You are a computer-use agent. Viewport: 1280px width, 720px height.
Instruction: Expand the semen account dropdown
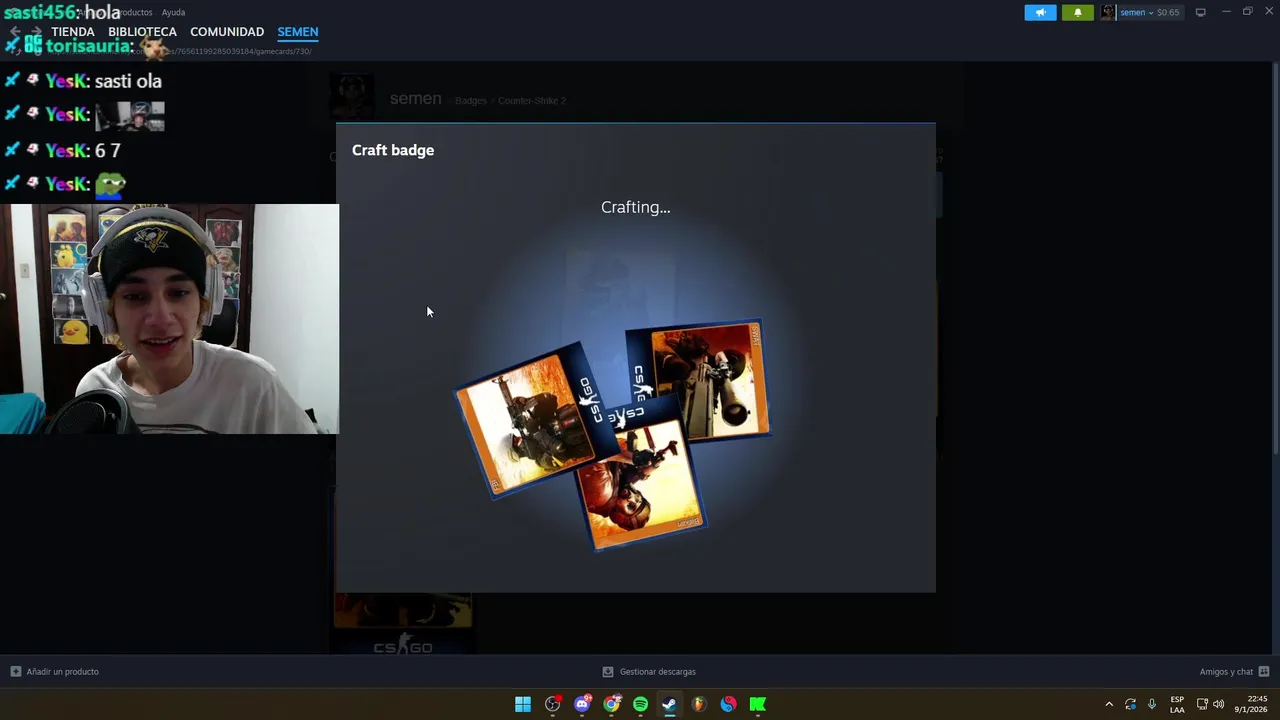coord(1149,12)
